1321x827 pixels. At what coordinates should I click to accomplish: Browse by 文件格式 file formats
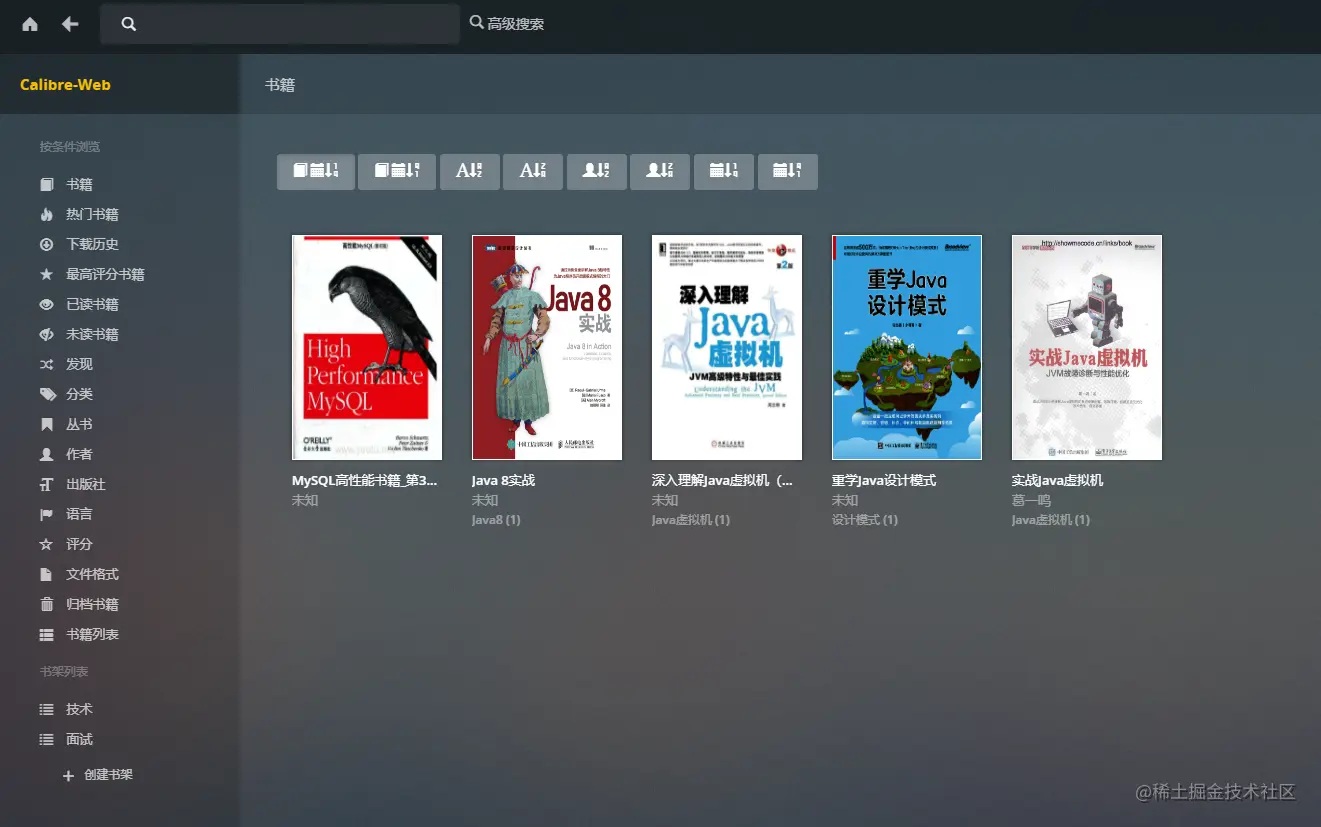click(92, 574)
